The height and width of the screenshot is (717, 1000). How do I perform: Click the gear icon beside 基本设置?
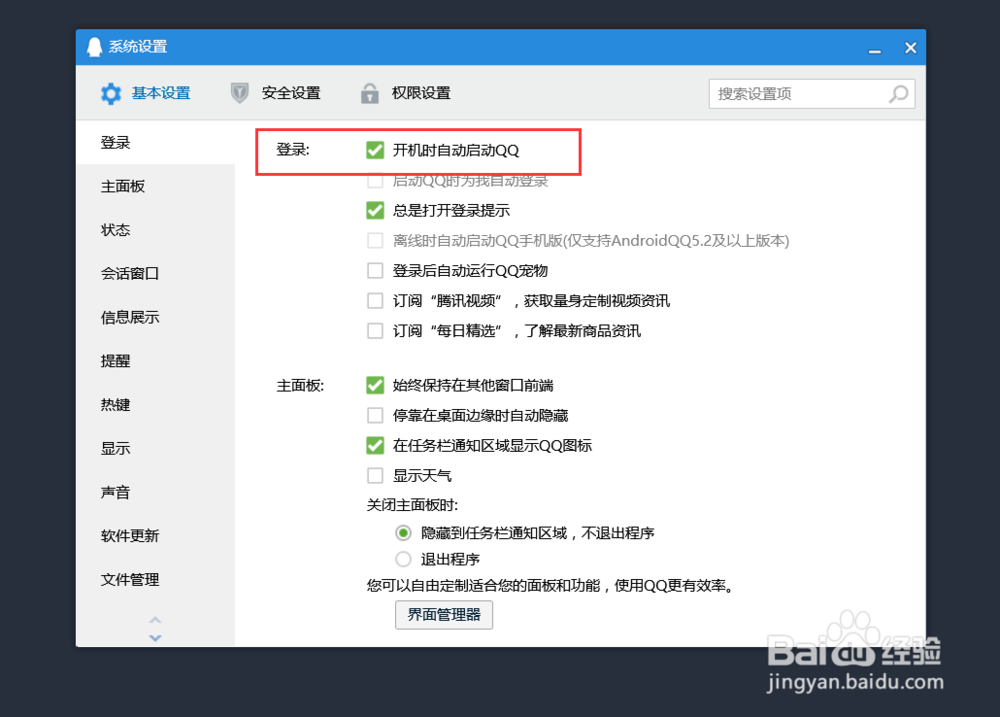point(111,93)
